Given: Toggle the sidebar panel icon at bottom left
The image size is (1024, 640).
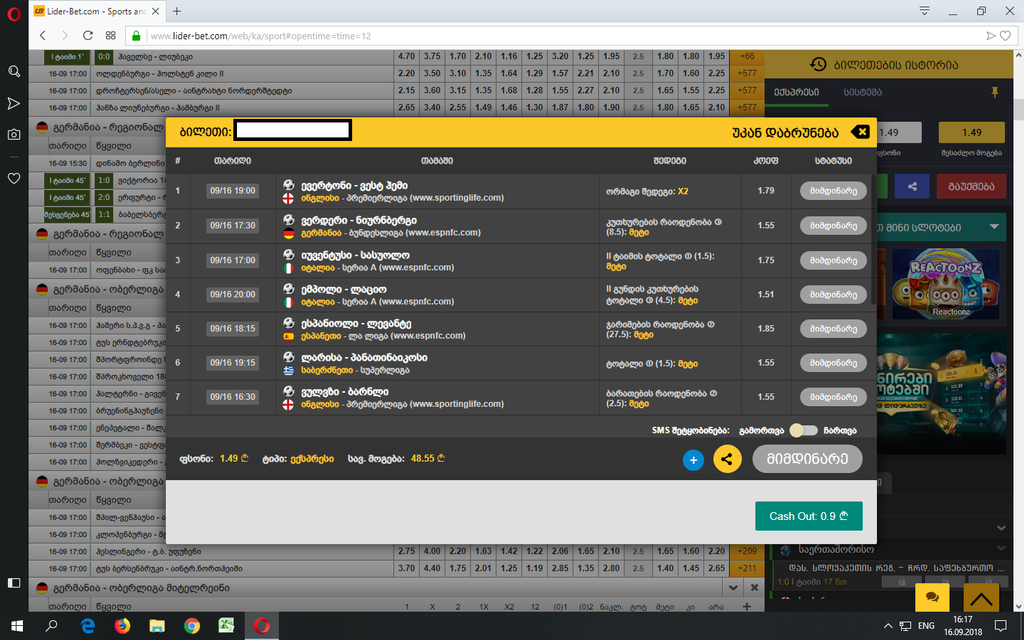Looking at the screenshot, I should pyautogui.click(x=14, y=583).
